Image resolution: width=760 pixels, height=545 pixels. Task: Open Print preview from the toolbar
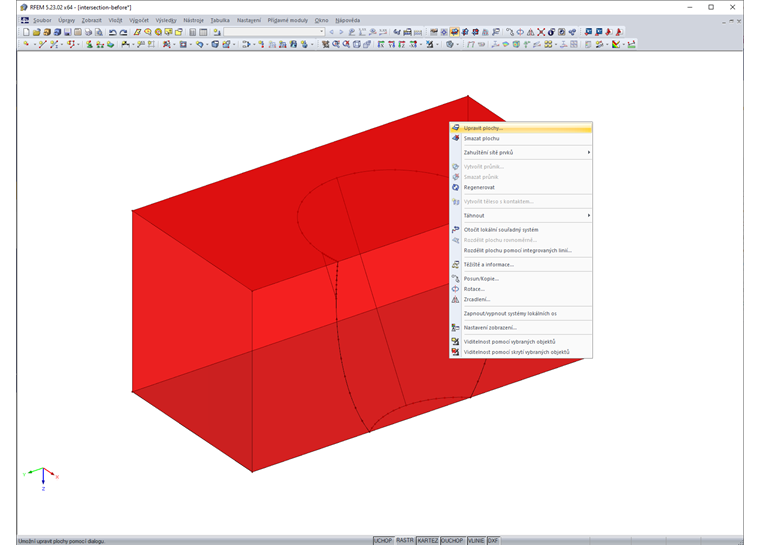tap(99, 32)
